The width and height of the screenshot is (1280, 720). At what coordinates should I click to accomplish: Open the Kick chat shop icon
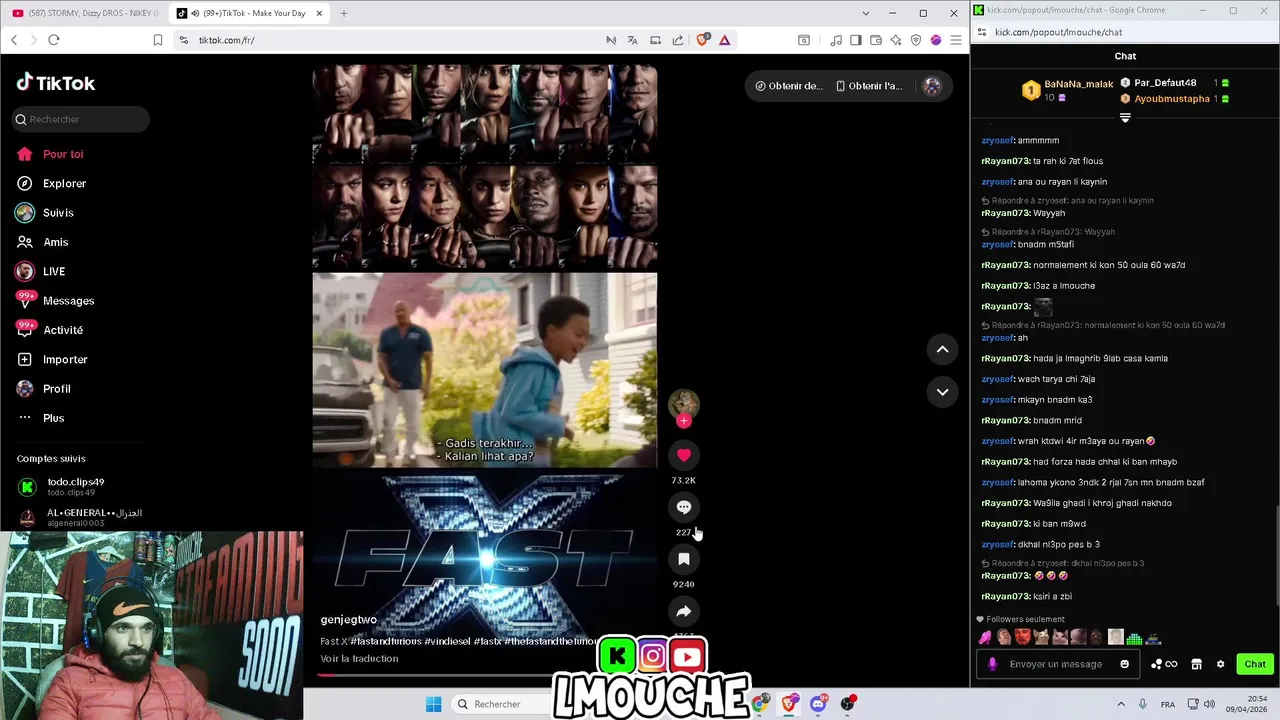1196,664
